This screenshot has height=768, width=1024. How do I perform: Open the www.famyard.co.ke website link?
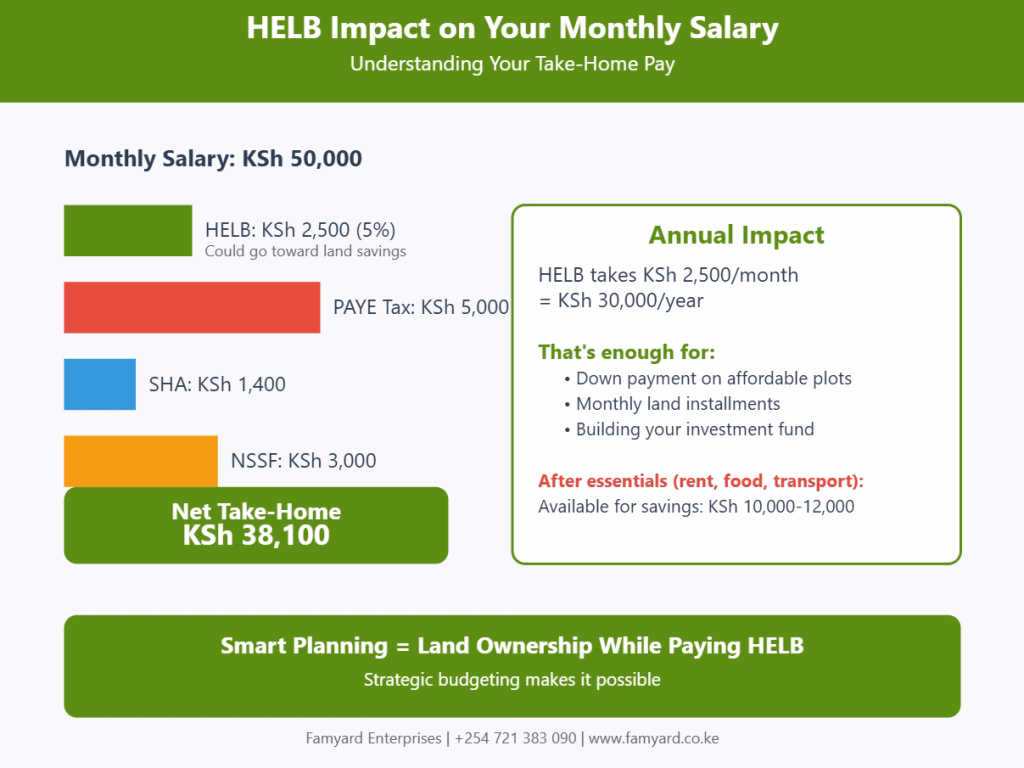tap(654, 739)
